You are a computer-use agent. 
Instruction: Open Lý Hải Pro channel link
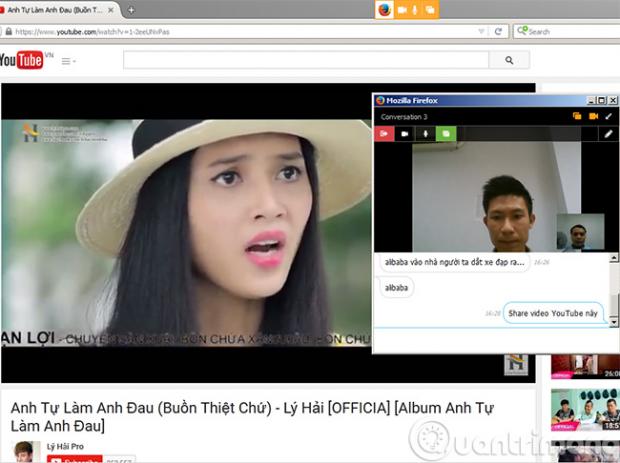(65, 446)
